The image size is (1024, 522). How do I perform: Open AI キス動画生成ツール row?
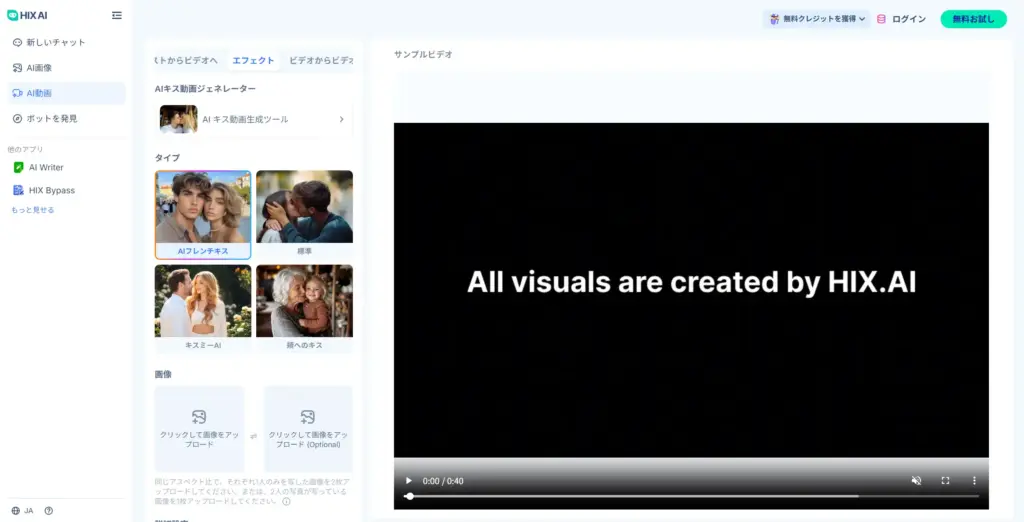[x=253, y=120]
